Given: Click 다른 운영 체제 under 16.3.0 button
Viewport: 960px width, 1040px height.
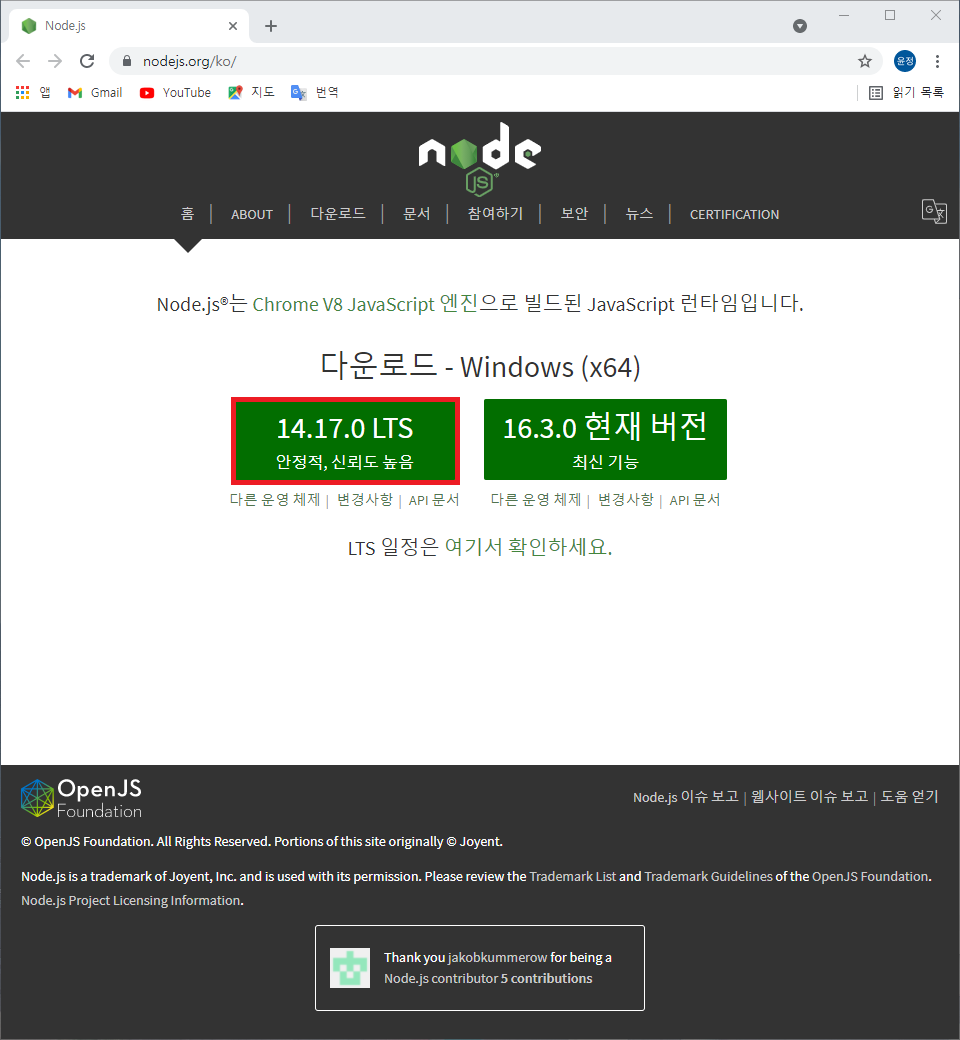Looking at the screenshot, I should pos(535,499).
